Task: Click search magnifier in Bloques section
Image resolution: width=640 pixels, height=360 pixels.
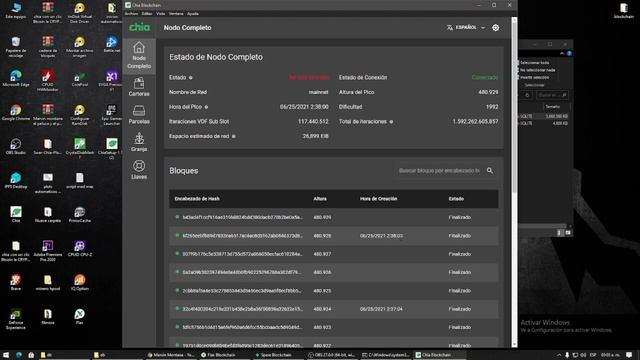Action: tap(490, 171)
